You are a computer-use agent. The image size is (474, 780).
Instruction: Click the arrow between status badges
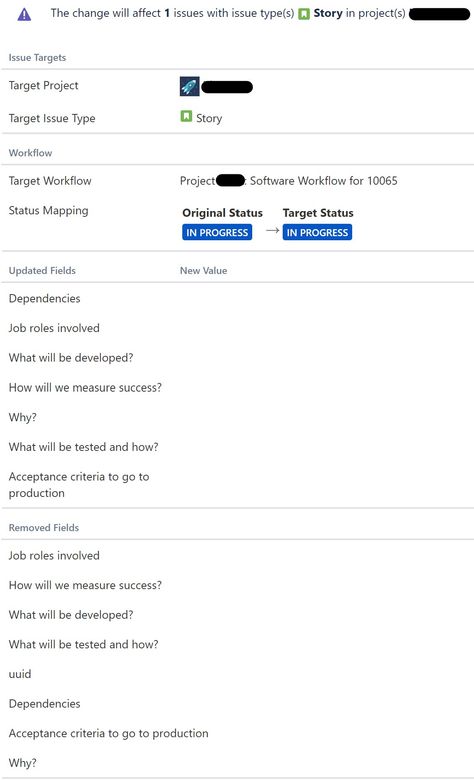click(x=272, y=230)
